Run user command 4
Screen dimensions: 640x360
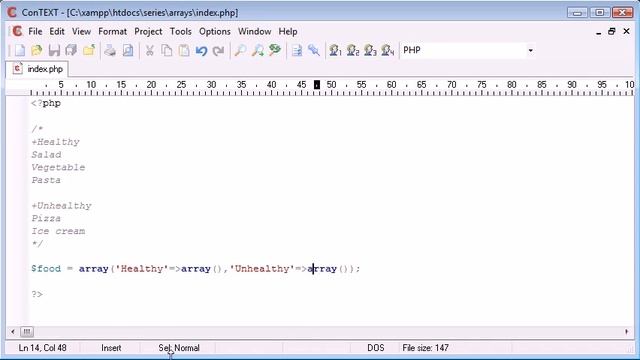click(387, 51)
